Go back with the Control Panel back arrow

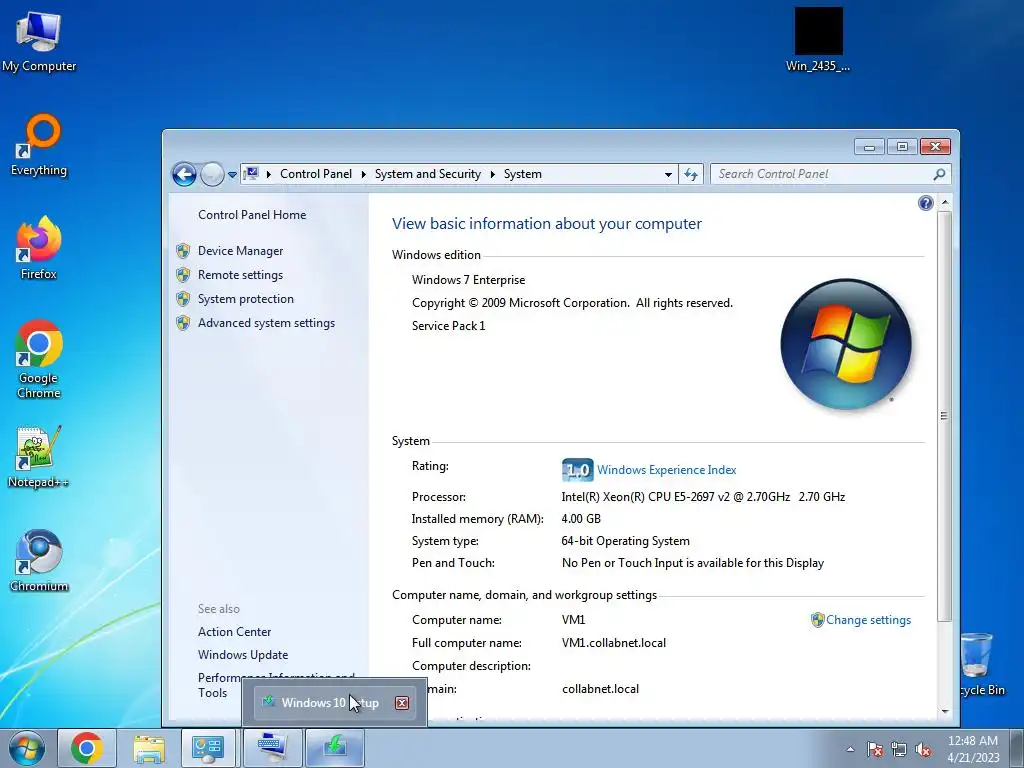(x=184, y=174)
